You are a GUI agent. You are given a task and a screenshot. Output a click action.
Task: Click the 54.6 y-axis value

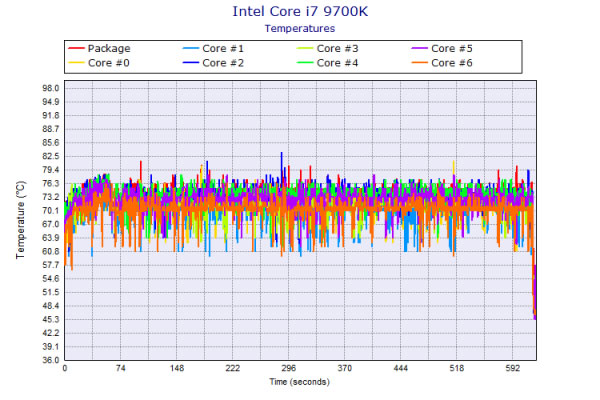click(51, 279)
